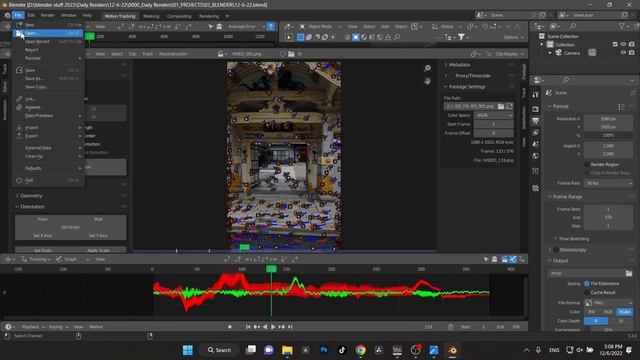Hide the Camera with eye icon
640x360 pixels.
coord(623,53)
